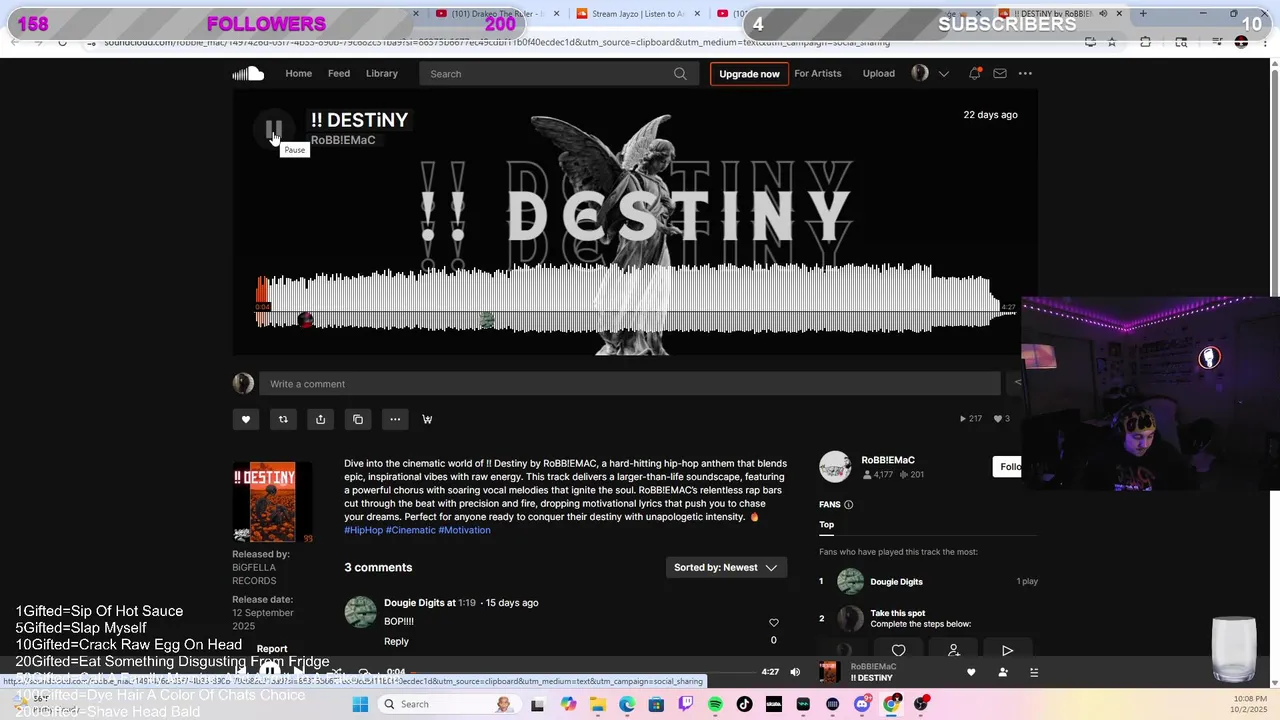Click the red commenter avatar on waveform

pos(305,320)
